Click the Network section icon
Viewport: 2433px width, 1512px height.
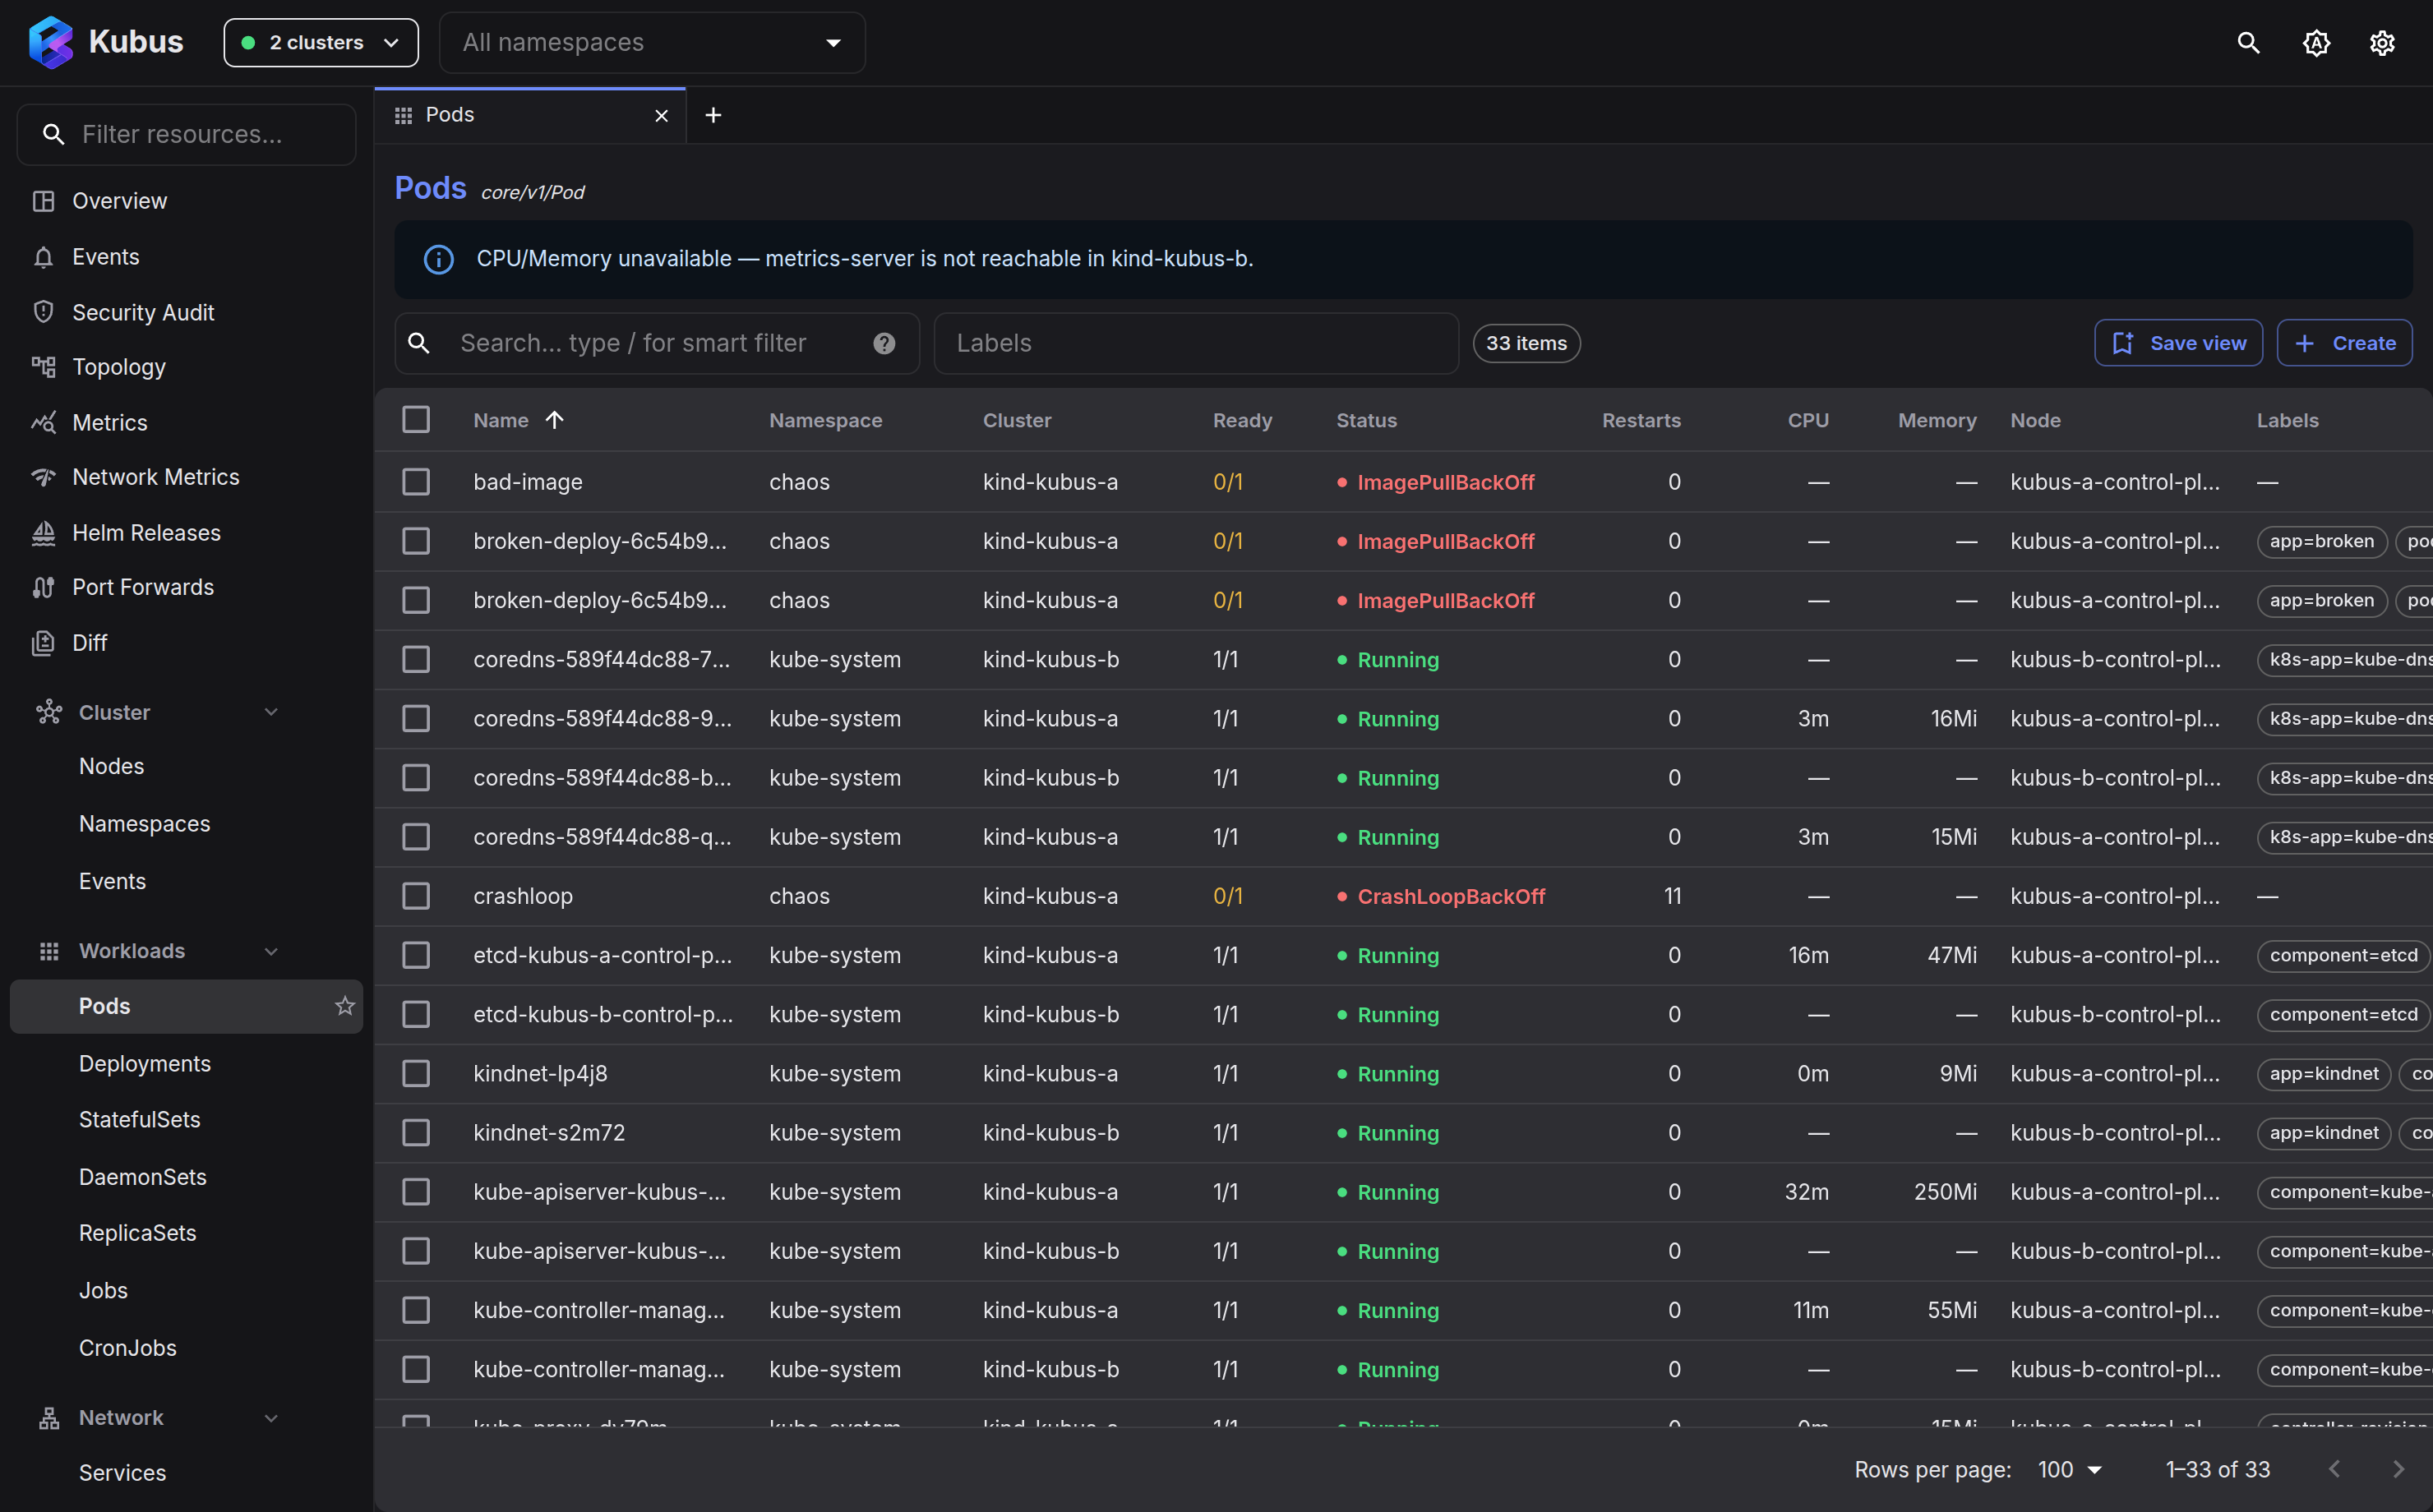coord(49,1418)
